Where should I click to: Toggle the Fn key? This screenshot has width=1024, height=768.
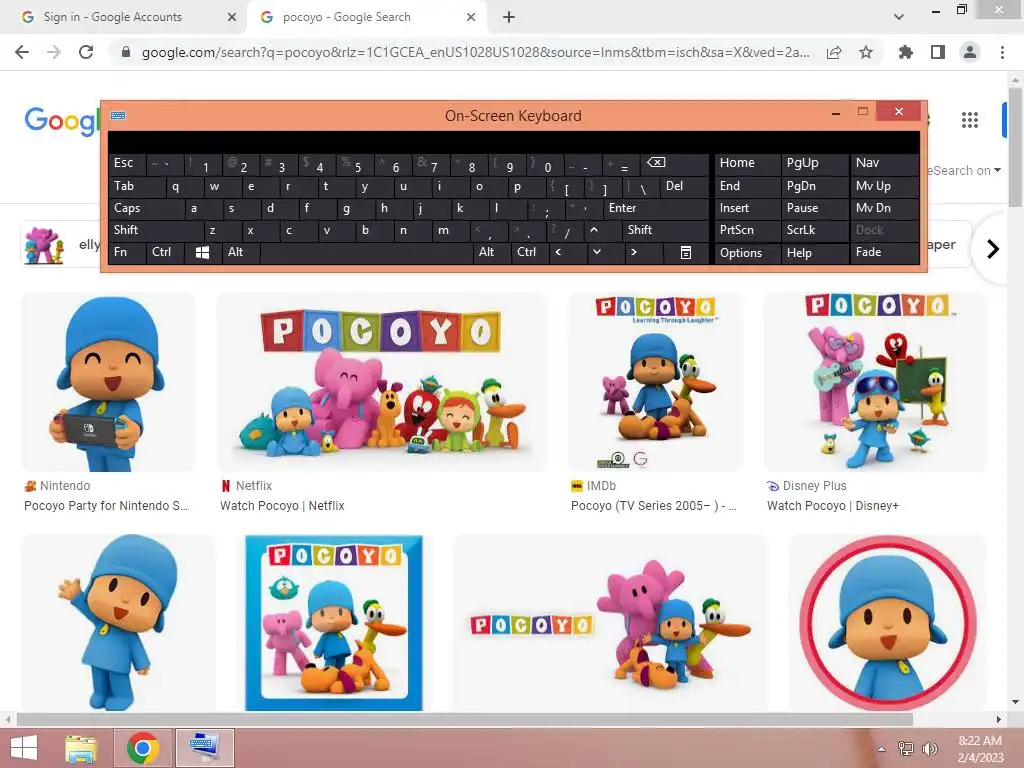[x=127, y=252]
